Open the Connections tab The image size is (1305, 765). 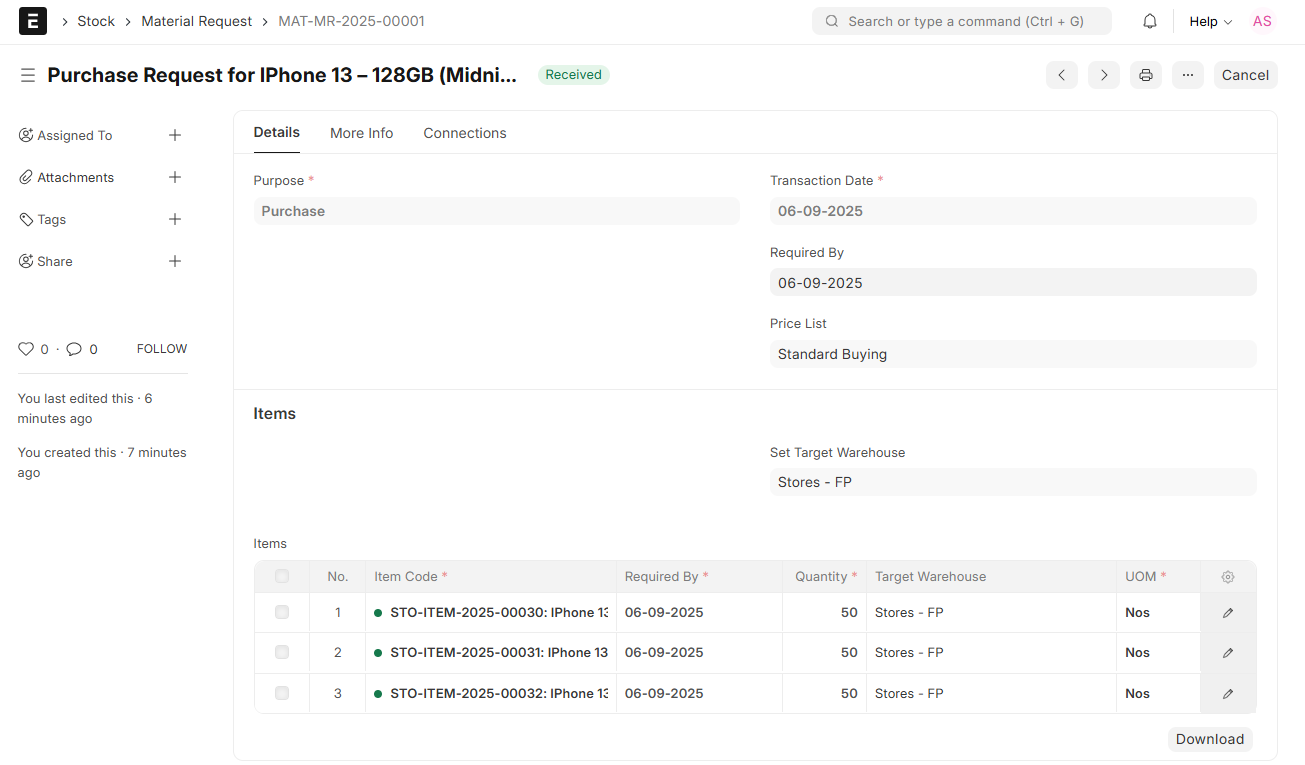click(x=465, y=133)
